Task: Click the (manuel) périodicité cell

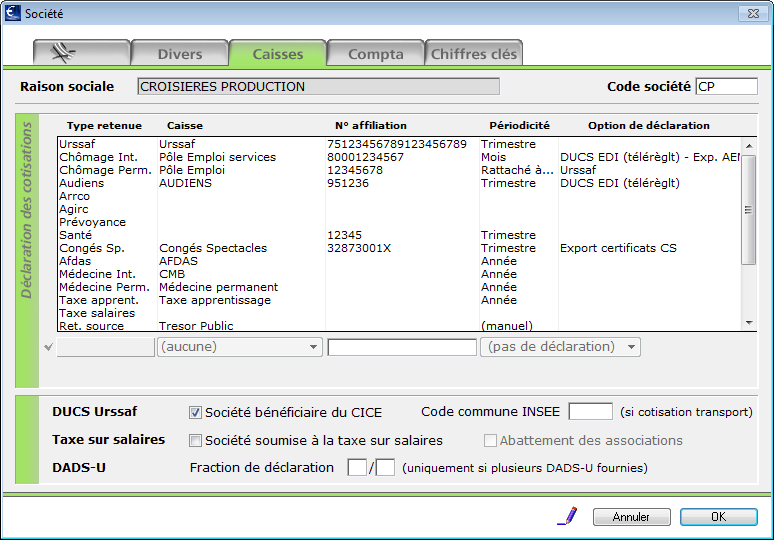Action: [507, 326]
